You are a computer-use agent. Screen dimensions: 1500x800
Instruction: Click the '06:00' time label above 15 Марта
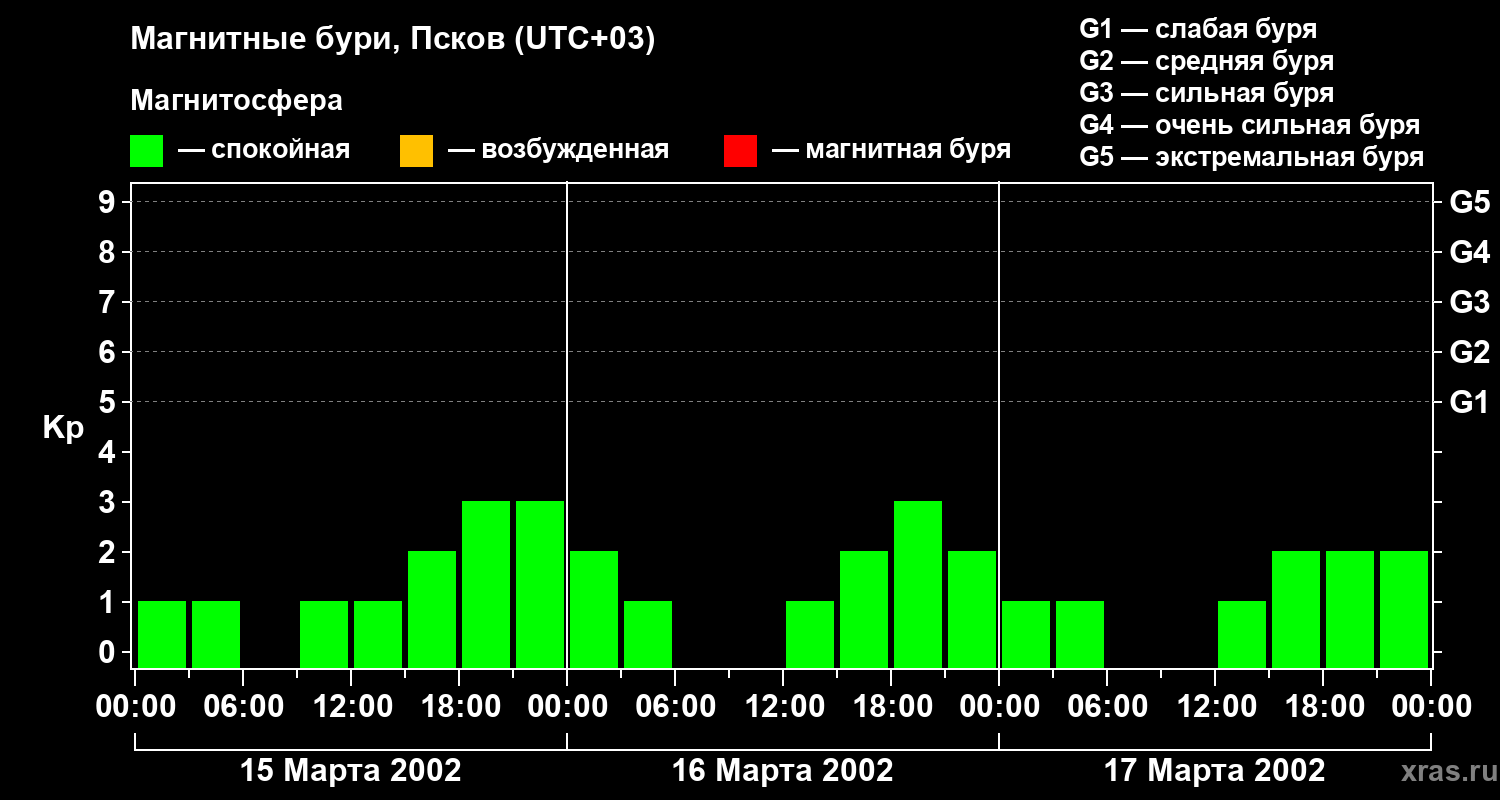(243, 707)
